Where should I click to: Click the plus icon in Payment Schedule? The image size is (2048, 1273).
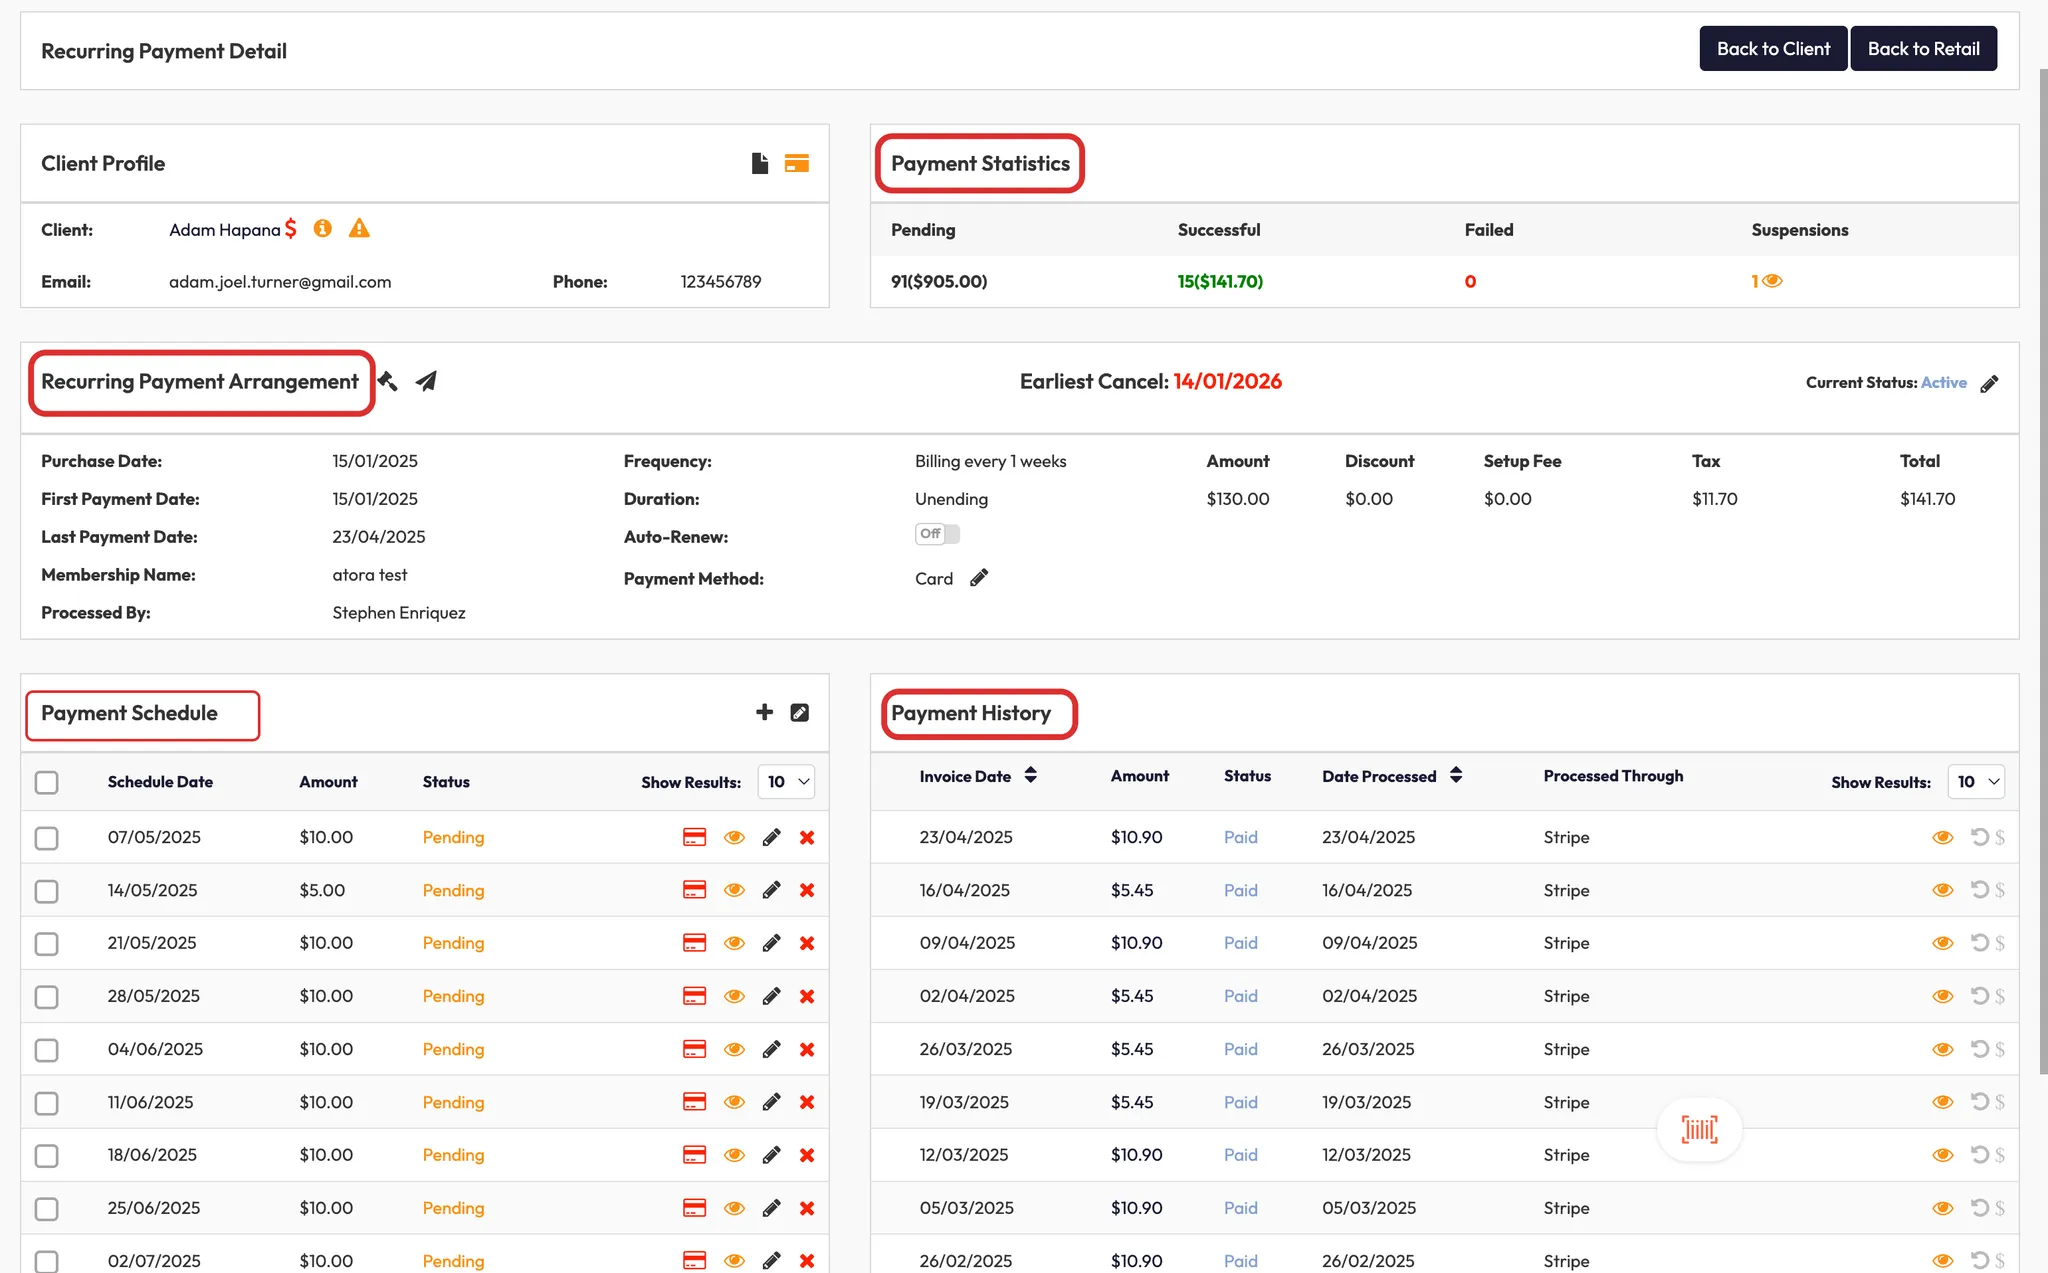[764, 712]
